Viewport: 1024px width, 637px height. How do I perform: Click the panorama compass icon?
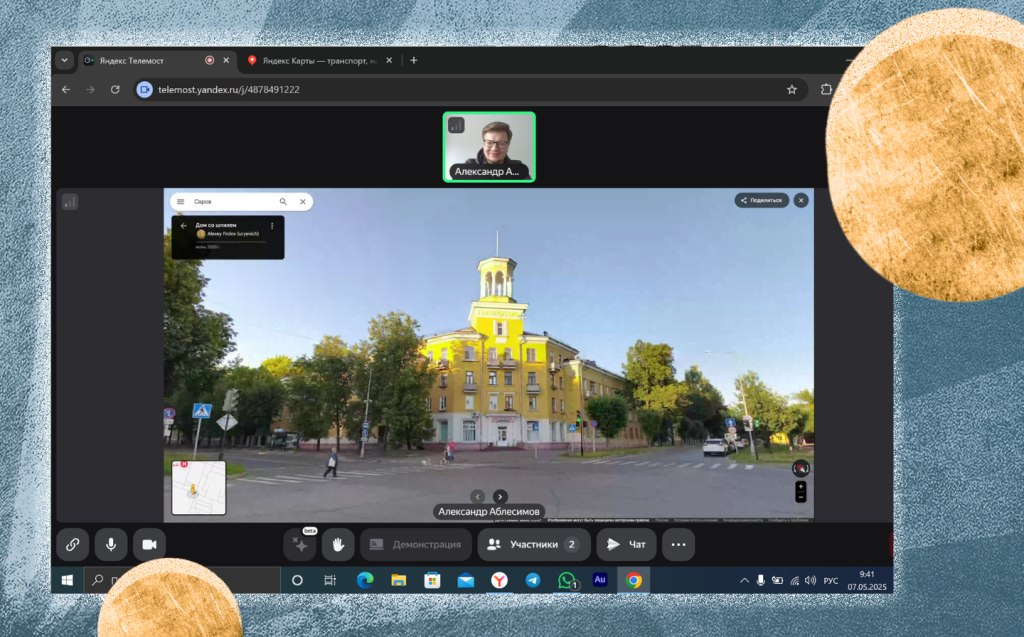(x=801, y=468)
